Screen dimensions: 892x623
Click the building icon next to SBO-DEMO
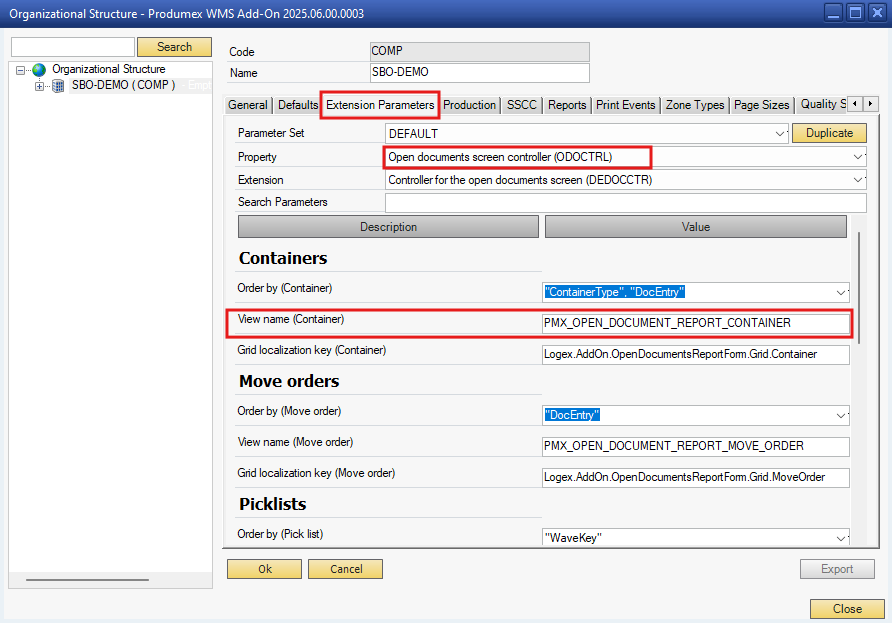[x=58, y=85]
